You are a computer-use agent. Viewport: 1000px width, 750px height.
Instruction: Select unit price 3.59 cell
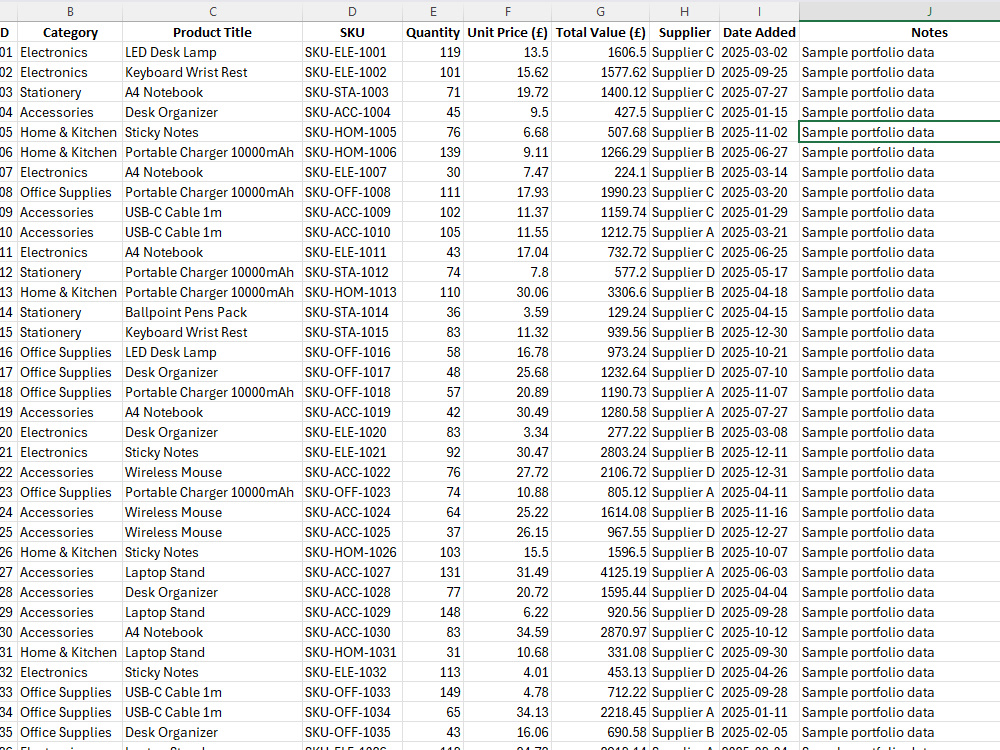[508, 312]
